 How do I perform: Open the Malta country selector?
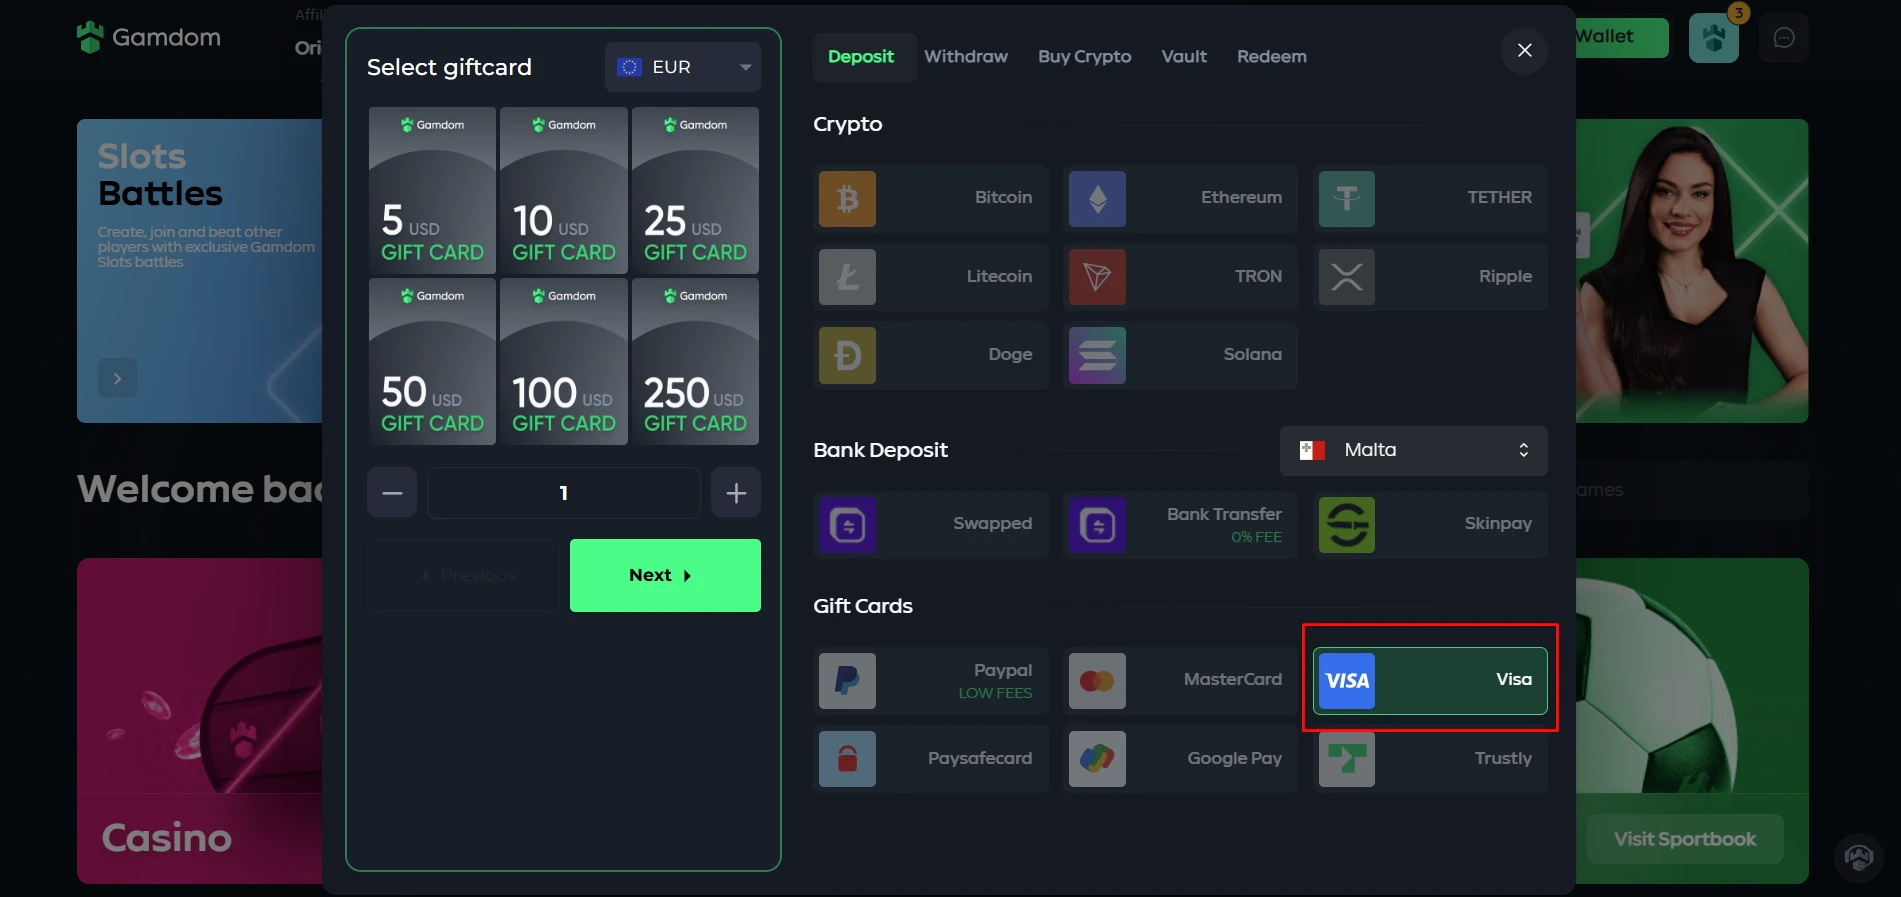tap(1414, 451)
